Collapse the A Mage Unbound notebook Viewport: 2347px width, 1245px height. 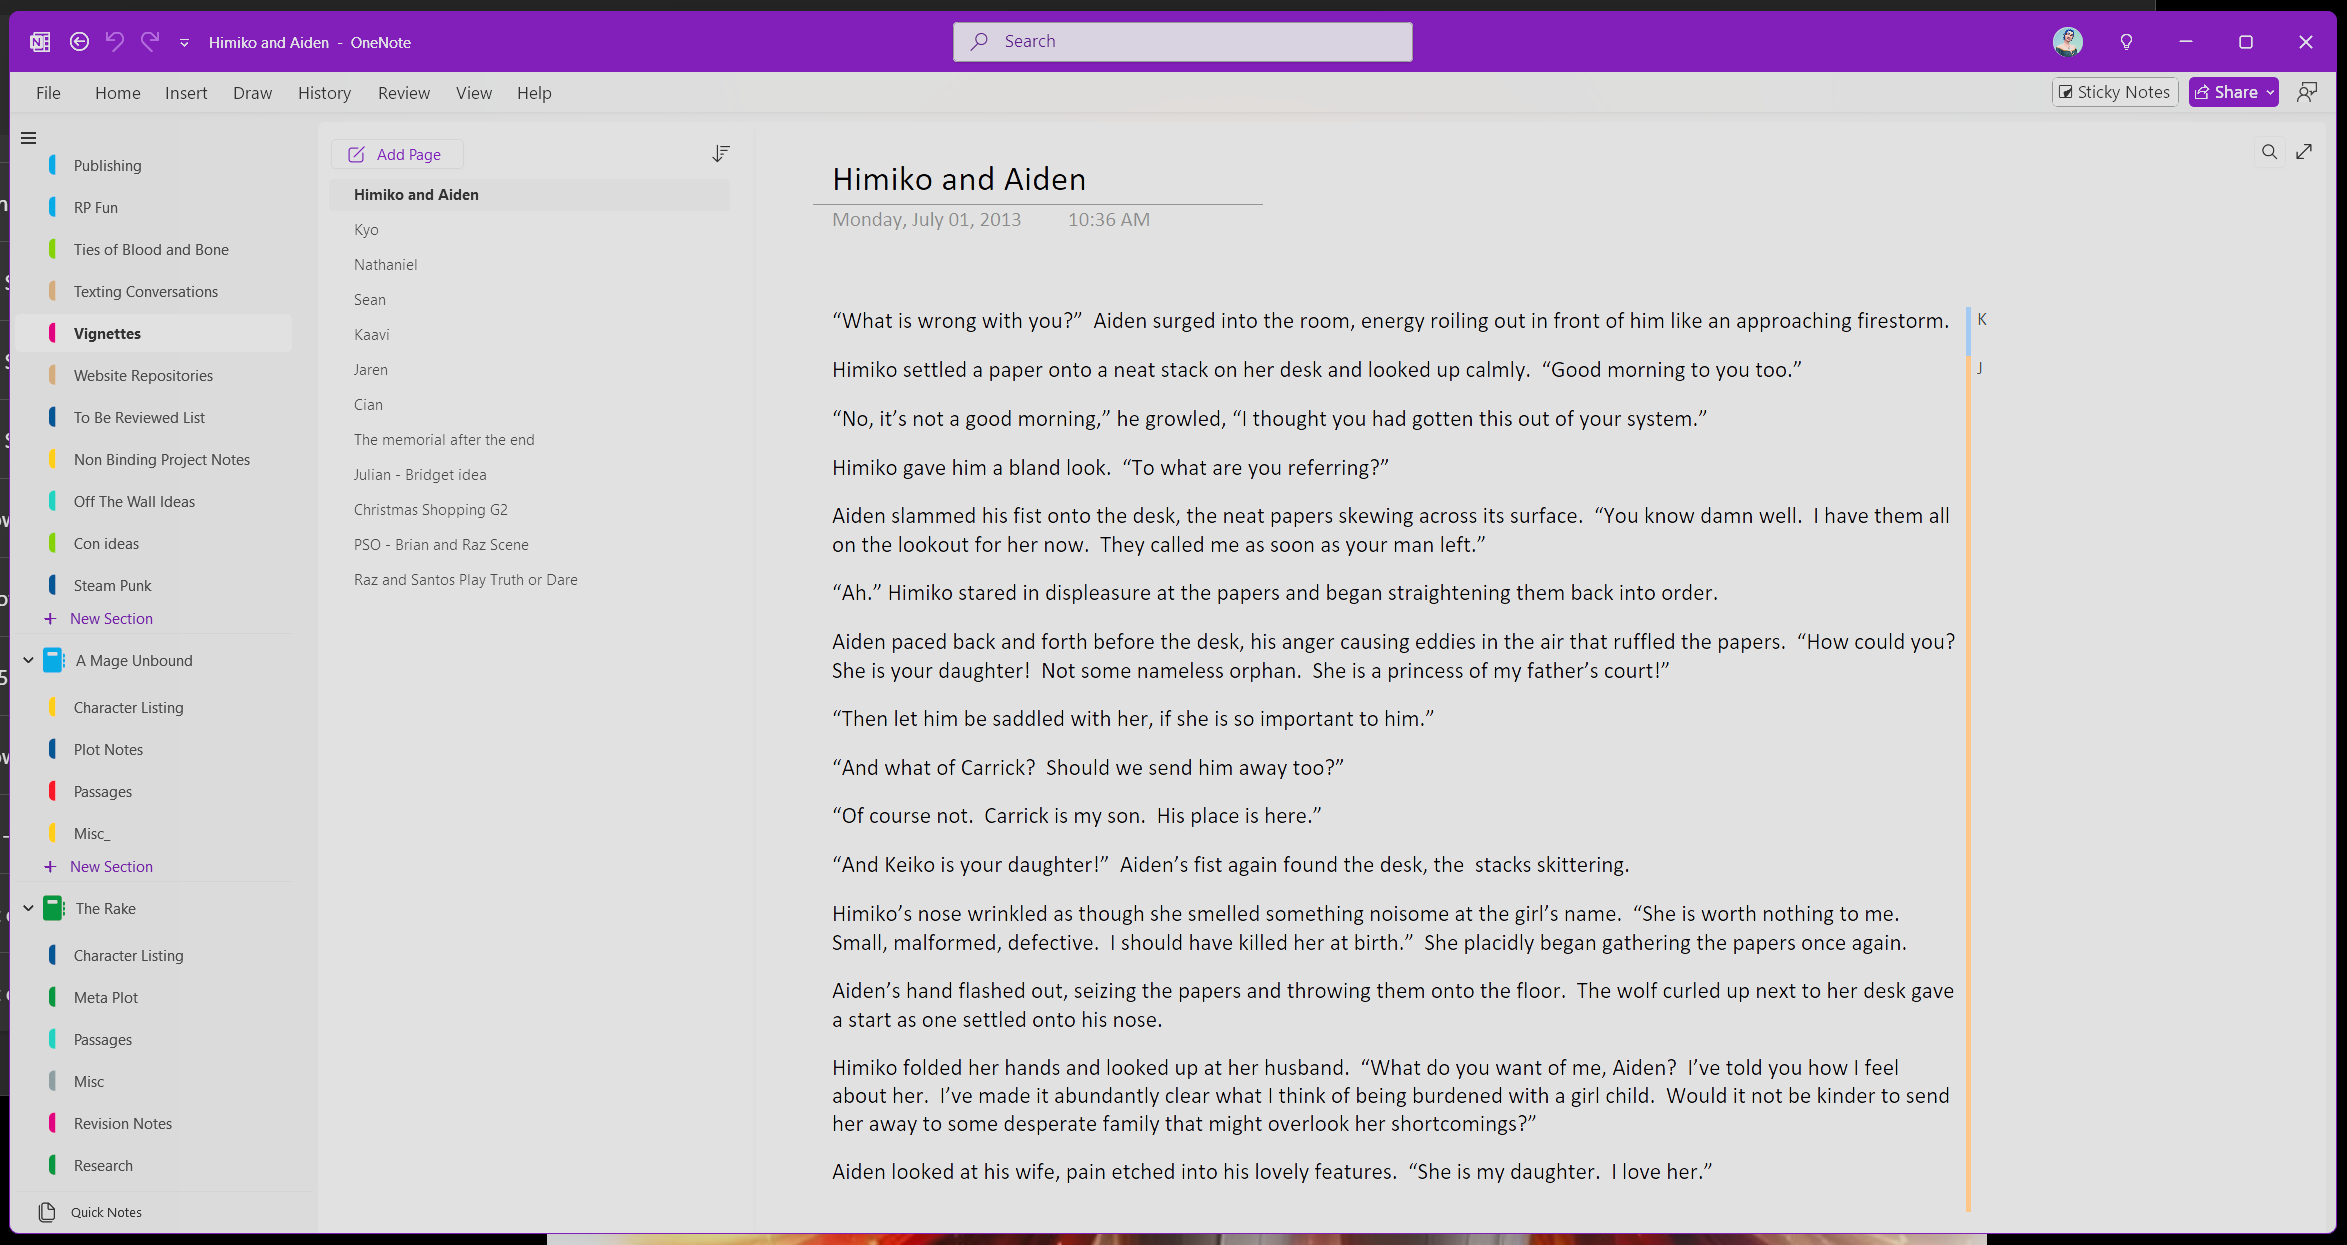[x=28, y=661]
